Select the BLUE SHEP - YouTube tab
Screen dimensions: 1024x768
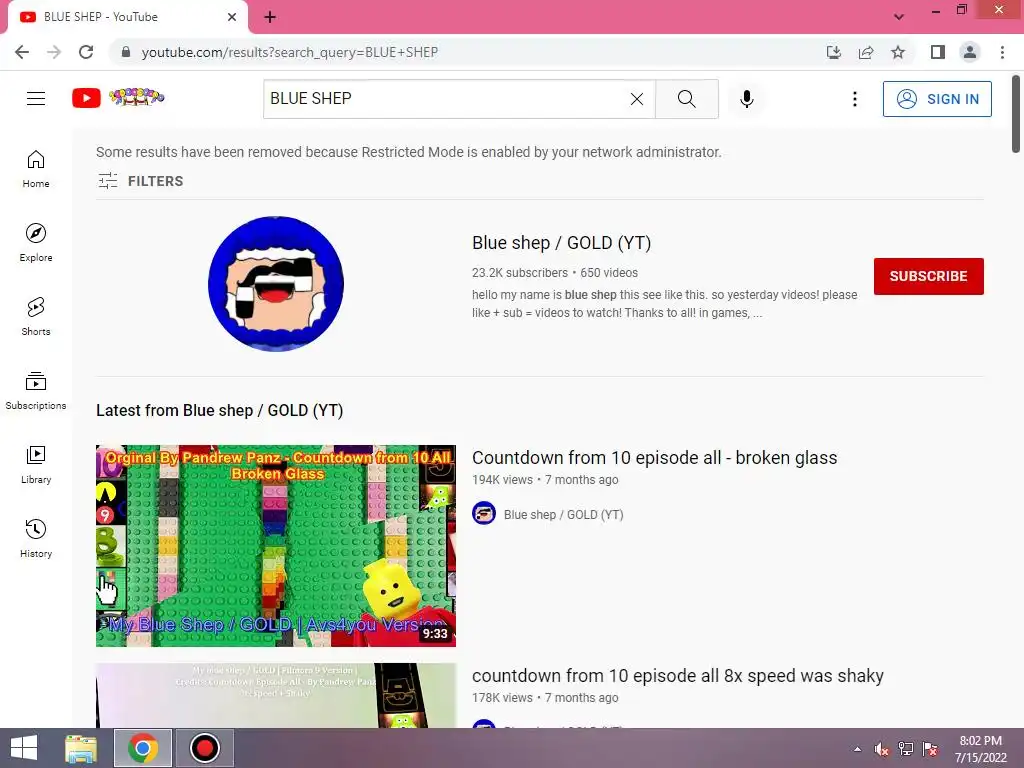[x=124, y=17]
